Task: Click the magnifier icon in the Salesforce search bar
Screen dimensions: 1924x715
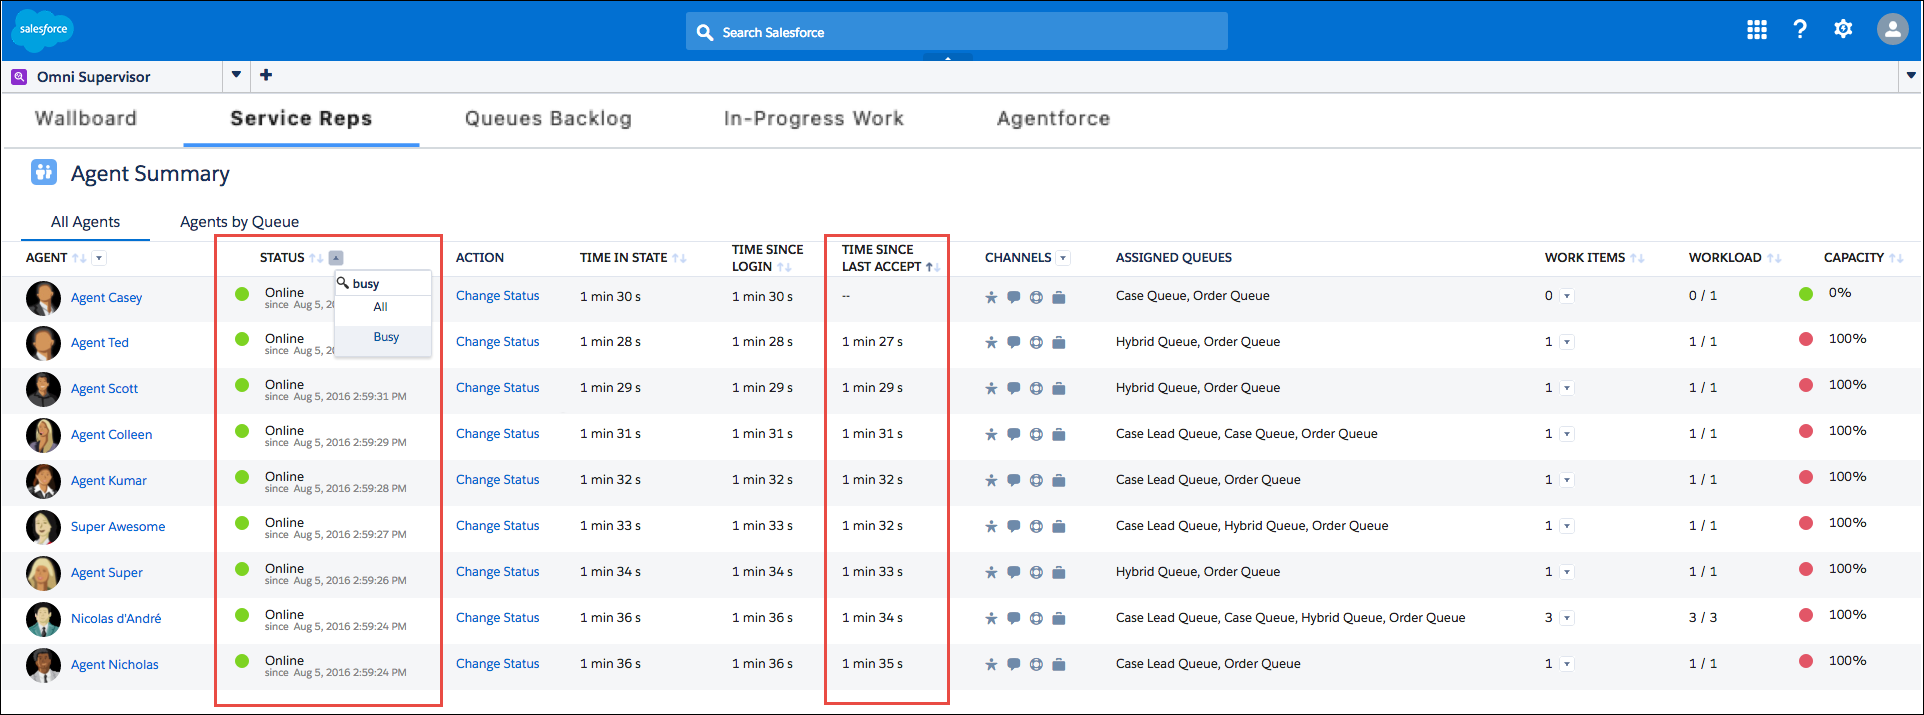Action: pos(705,32)
